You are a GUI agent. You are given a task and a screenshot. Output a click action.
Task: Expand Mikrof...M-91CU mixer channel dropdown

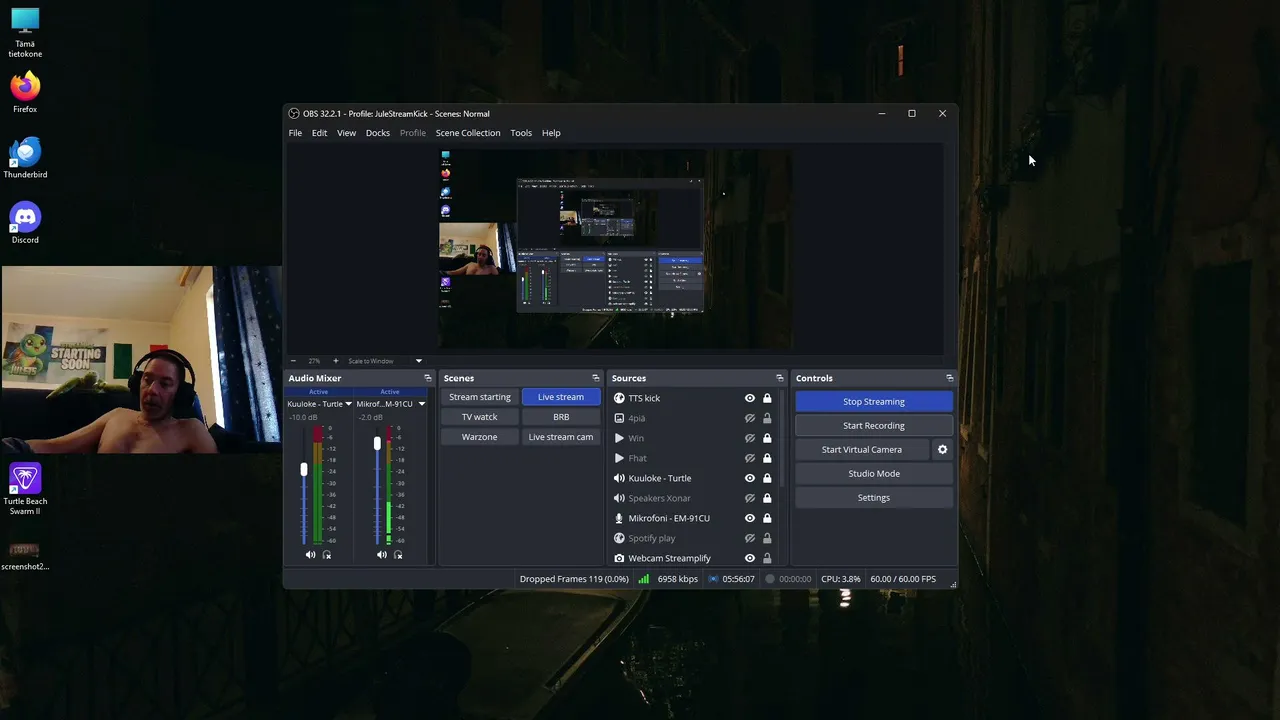[422, 404]
